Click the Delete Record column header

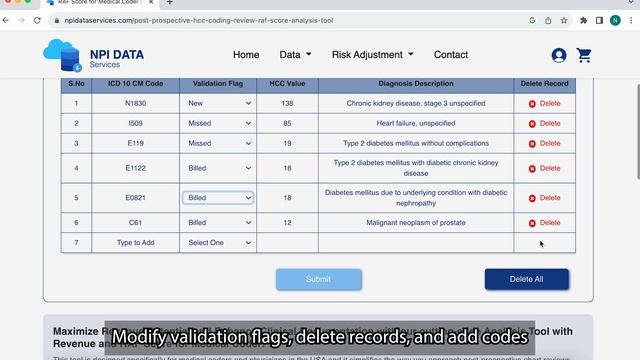[544, 84]
